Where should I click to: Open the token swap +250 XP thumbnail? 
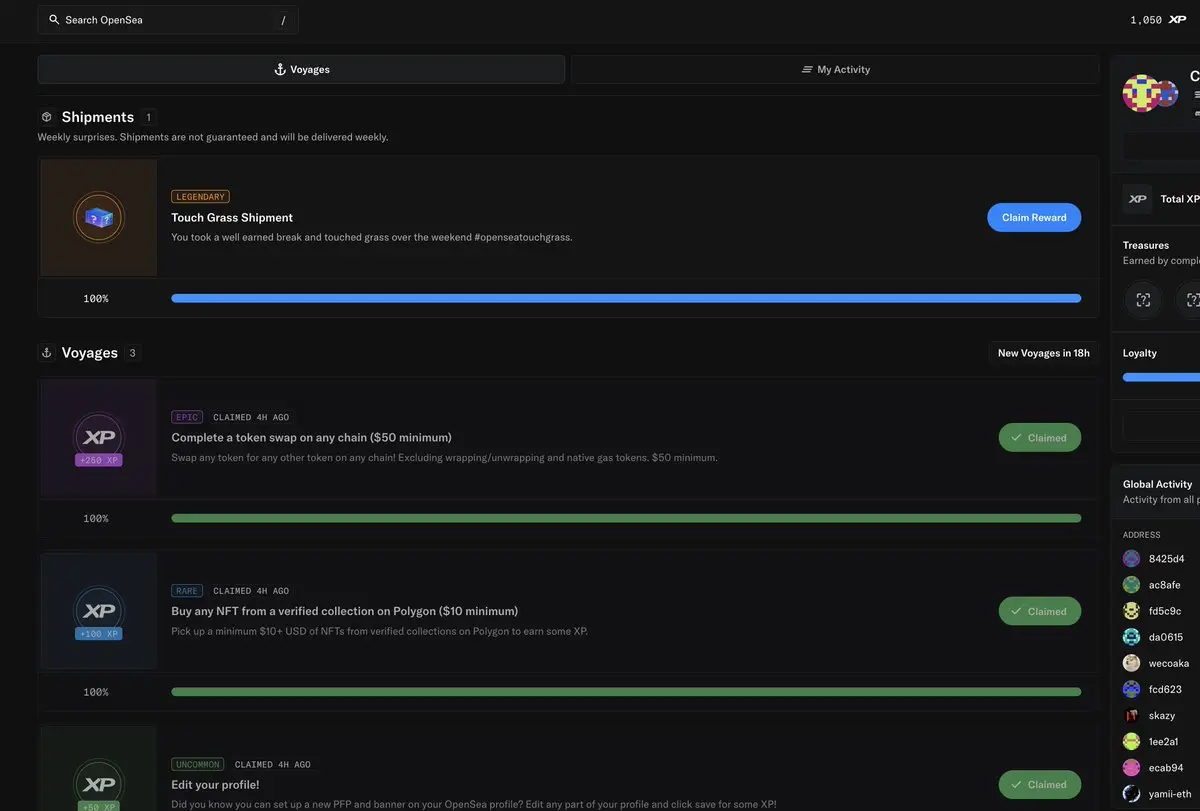point(99,438)
